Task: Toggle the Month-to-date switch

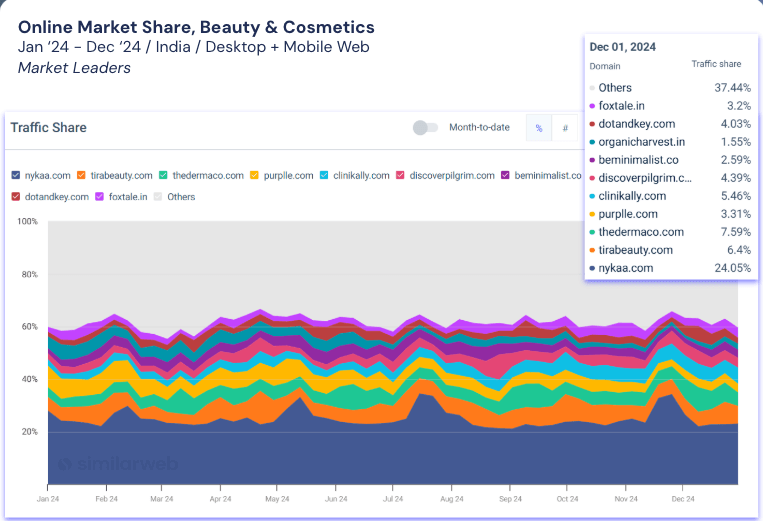Action: pos(425,127)
